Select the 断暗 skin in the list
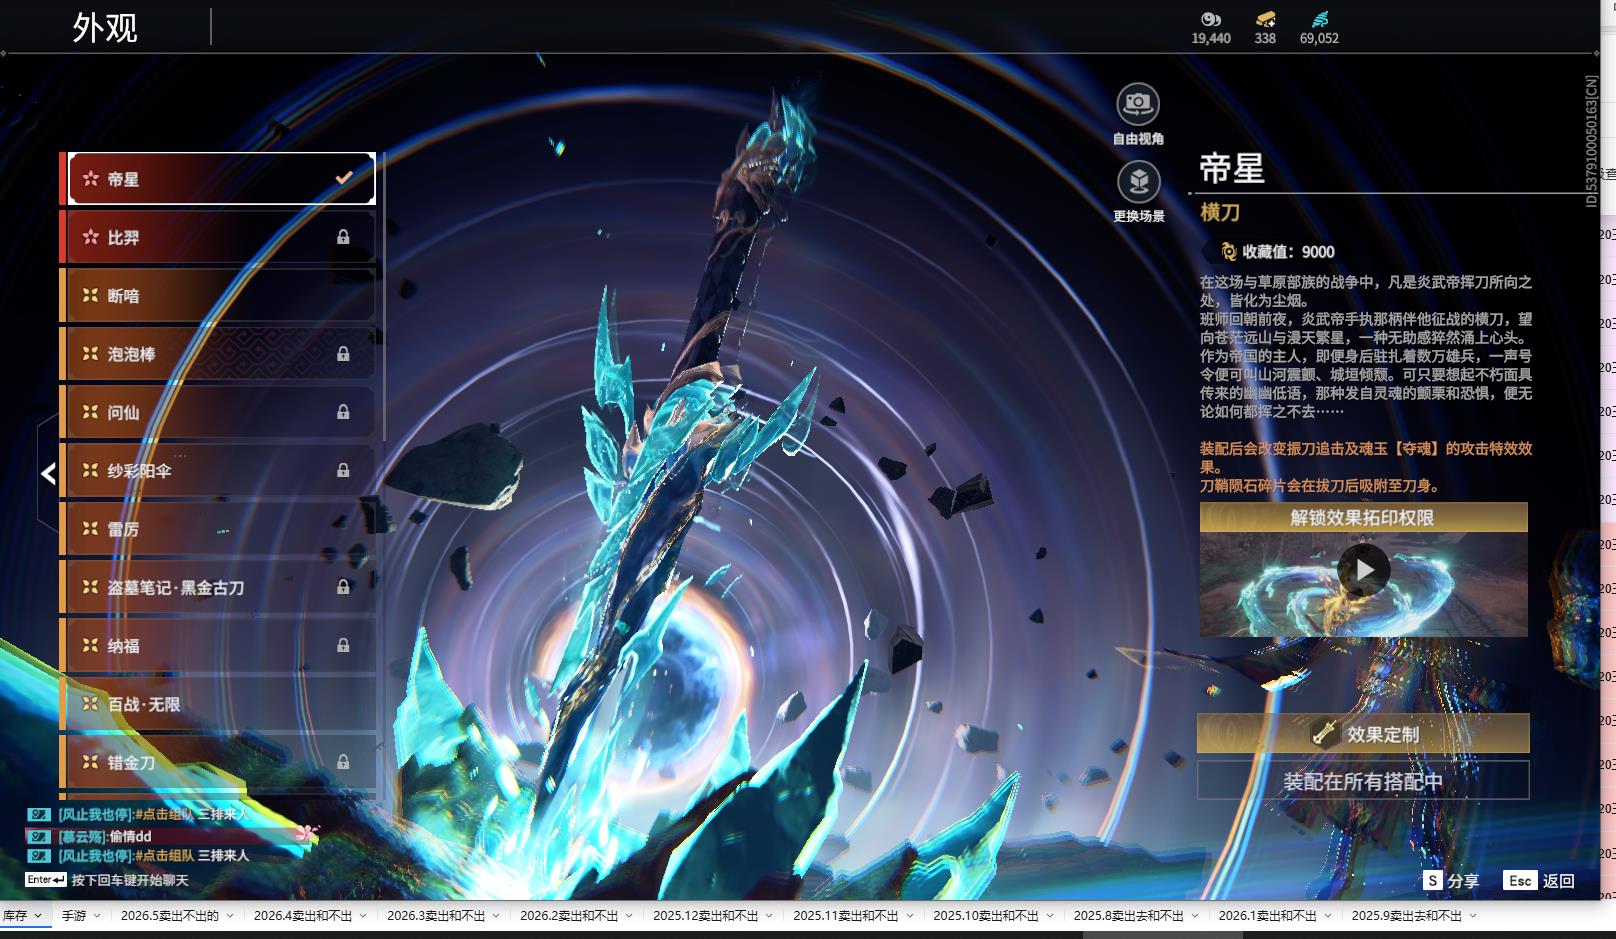The image size is (1616, 939). [218, 296]
